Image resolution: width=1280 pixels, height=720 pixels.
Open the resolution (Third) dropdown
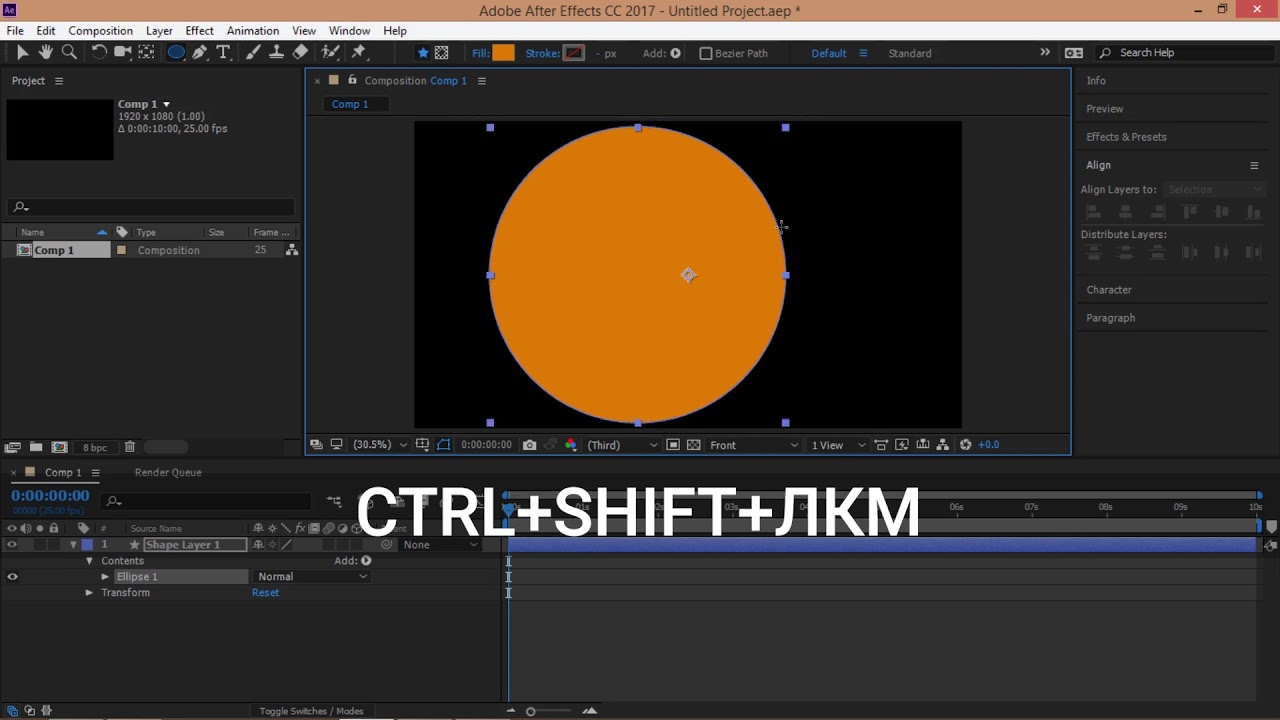pos(622,445)
